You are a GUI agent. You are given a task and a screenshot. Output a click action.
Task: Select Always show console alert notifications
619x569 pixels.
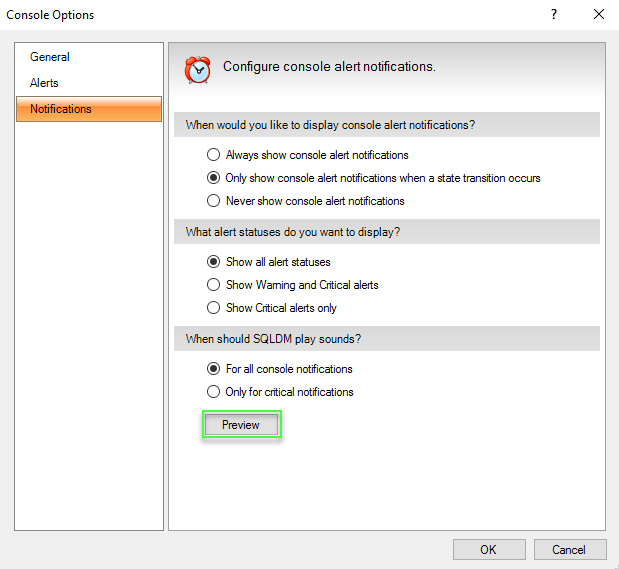coord(213,155)
